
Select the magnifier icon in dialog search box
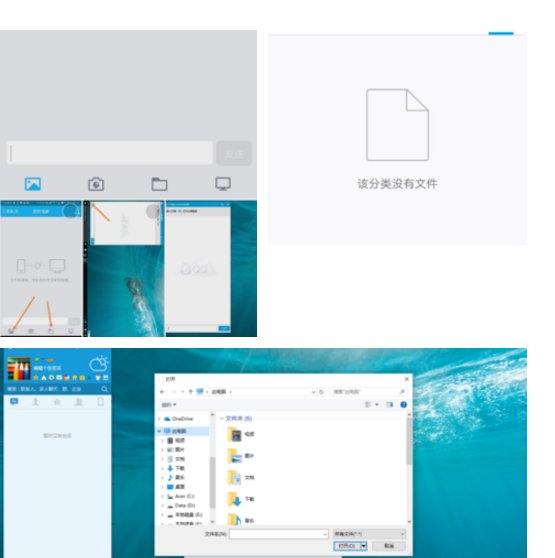pyautogui.click(x=402, y=392)
